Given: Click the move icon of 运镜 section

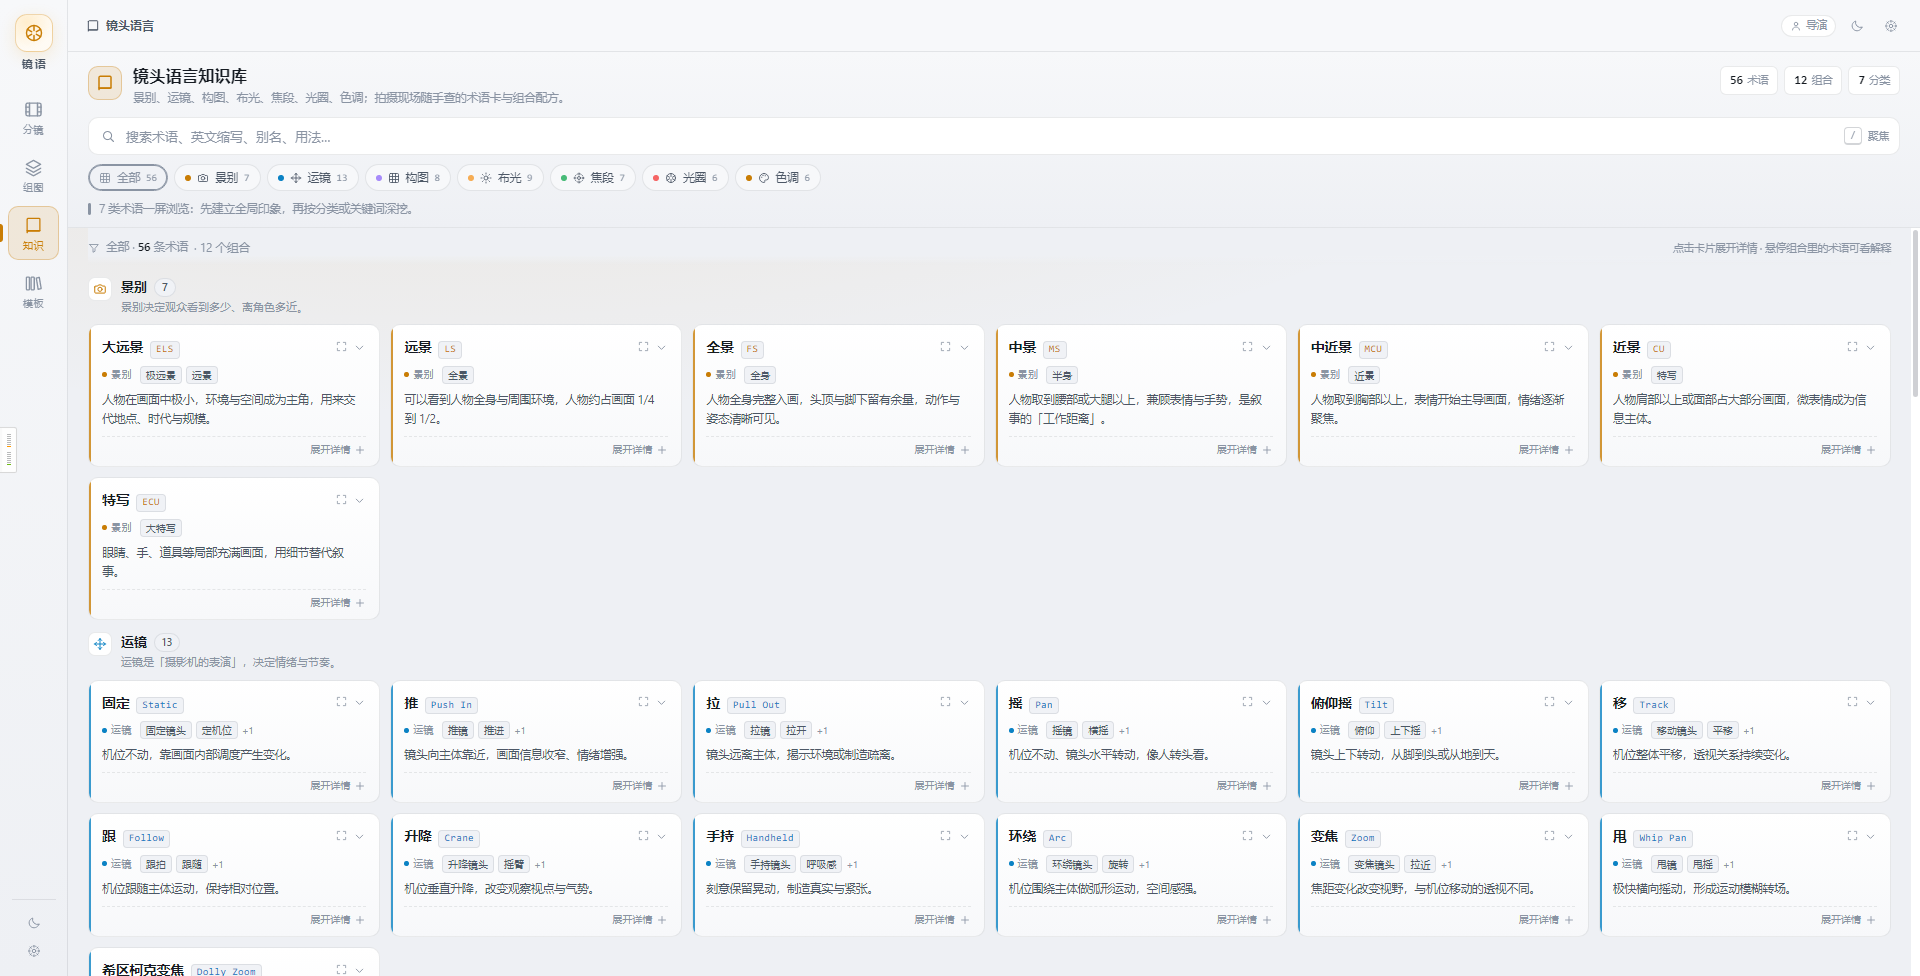Looking at the screenshot, I should pos(100,644).
